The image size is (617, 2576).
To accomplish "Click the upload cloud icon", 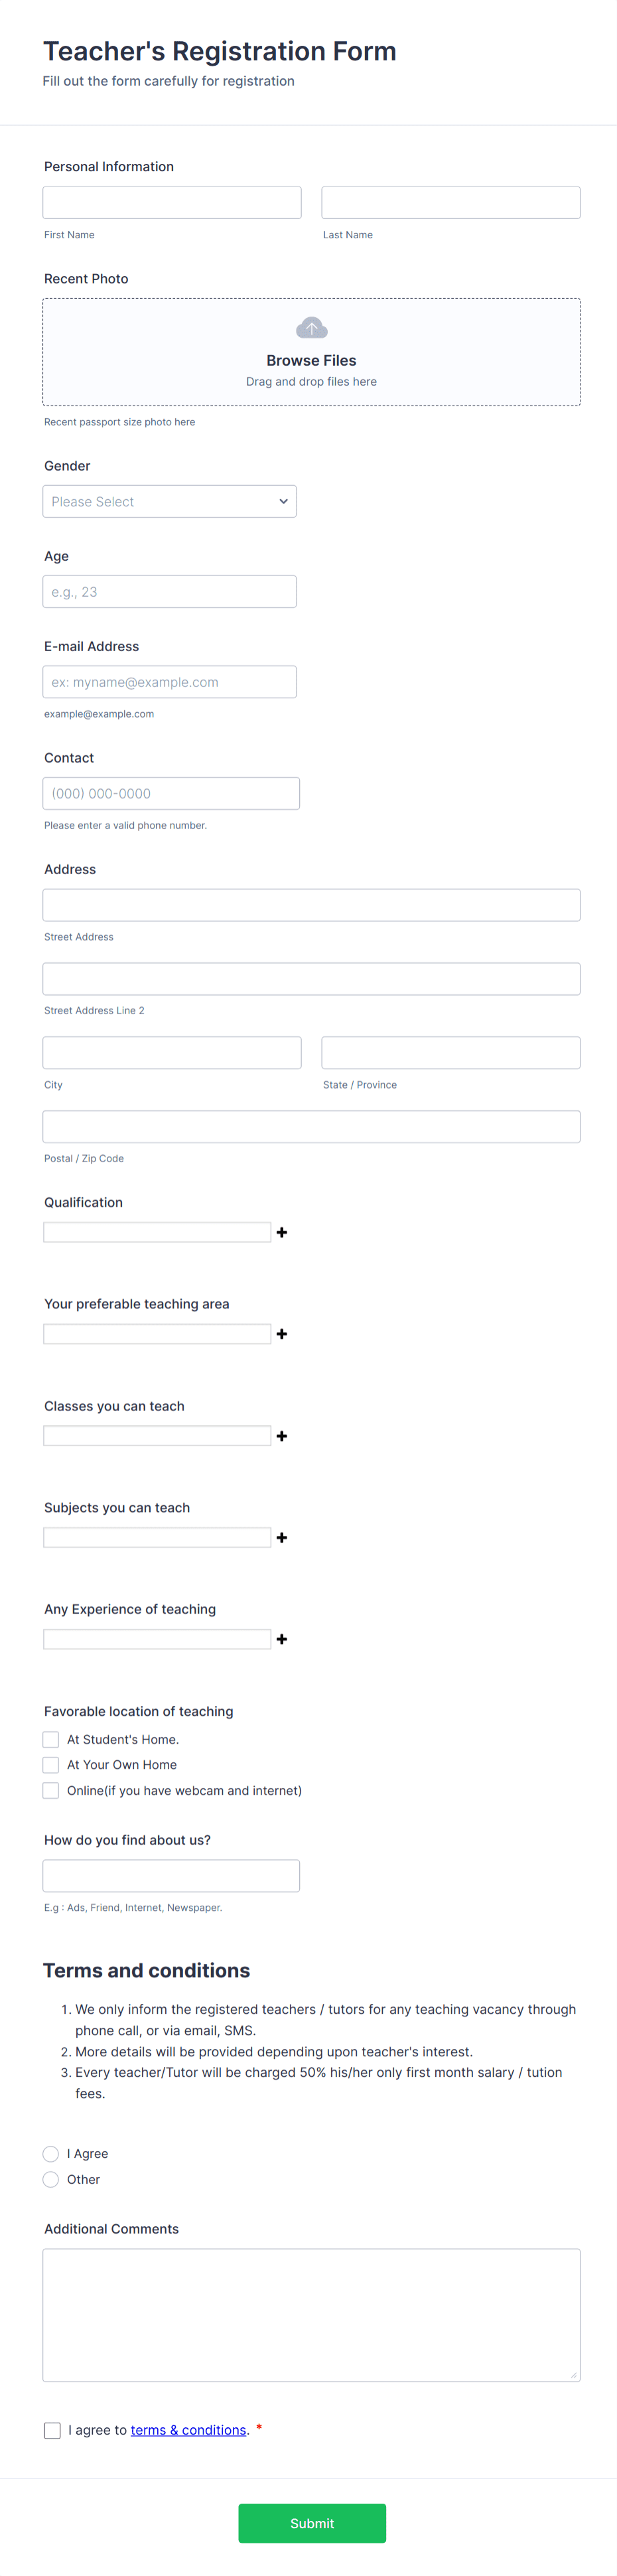I will click(x=311, y=327).
